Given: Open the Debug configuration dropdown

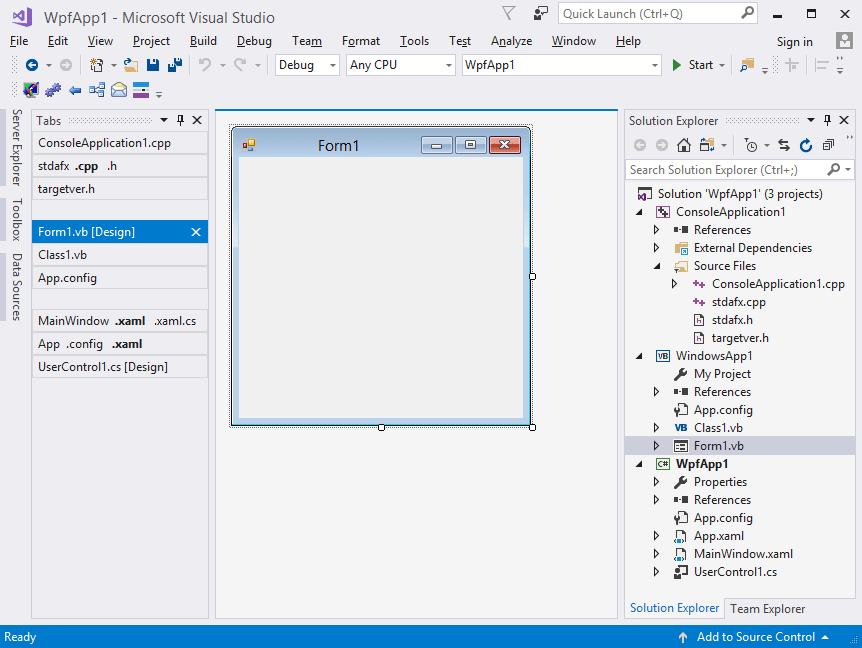Looking at the screenshot, I should (308, 65).
